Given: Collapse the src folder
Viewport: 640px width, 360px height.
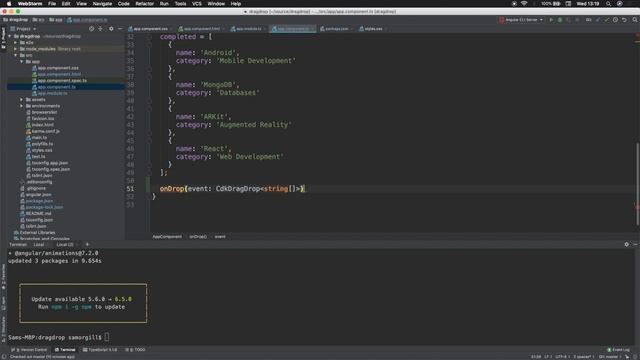Looking at the screenshot, I should click(16, 55).
